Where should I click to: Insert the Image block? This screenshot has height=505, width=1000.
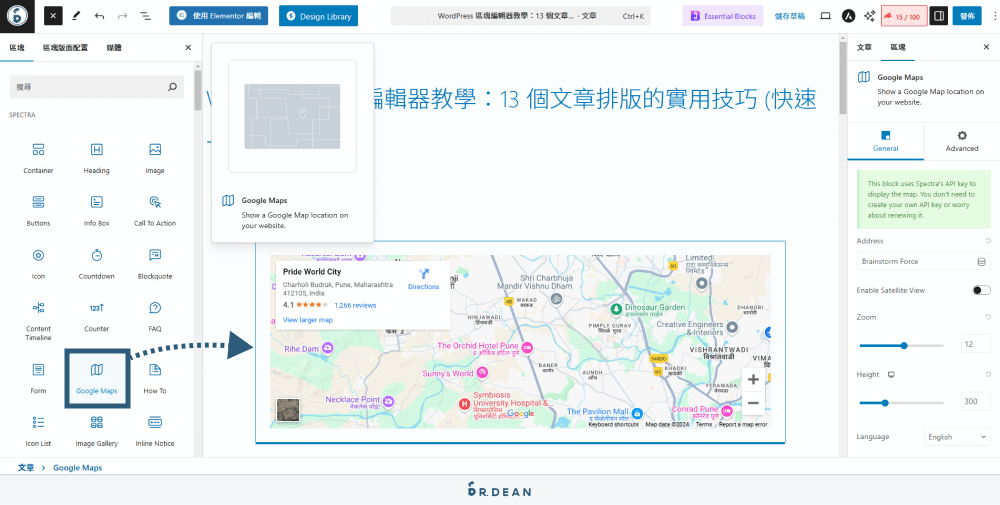154,159
